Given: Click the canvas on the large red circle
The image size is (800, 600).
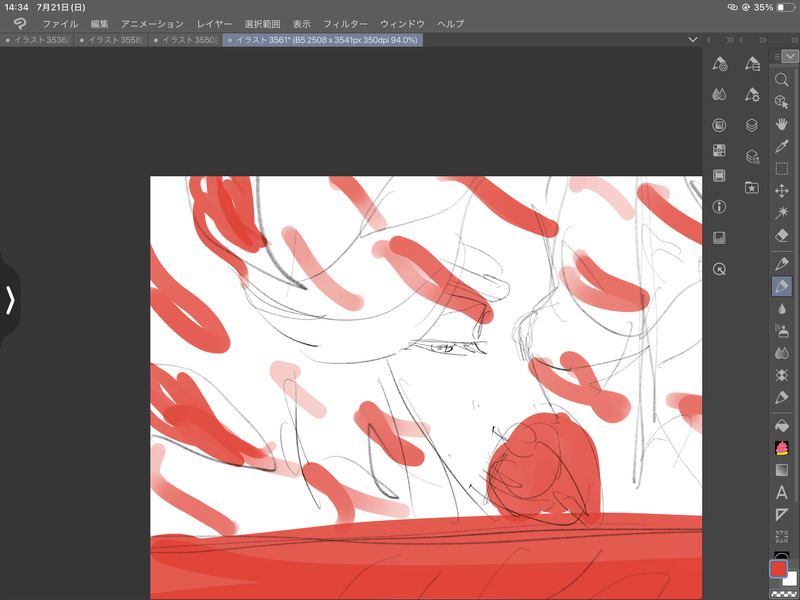Looking at the screenshot, I should (x=545, y=465).
